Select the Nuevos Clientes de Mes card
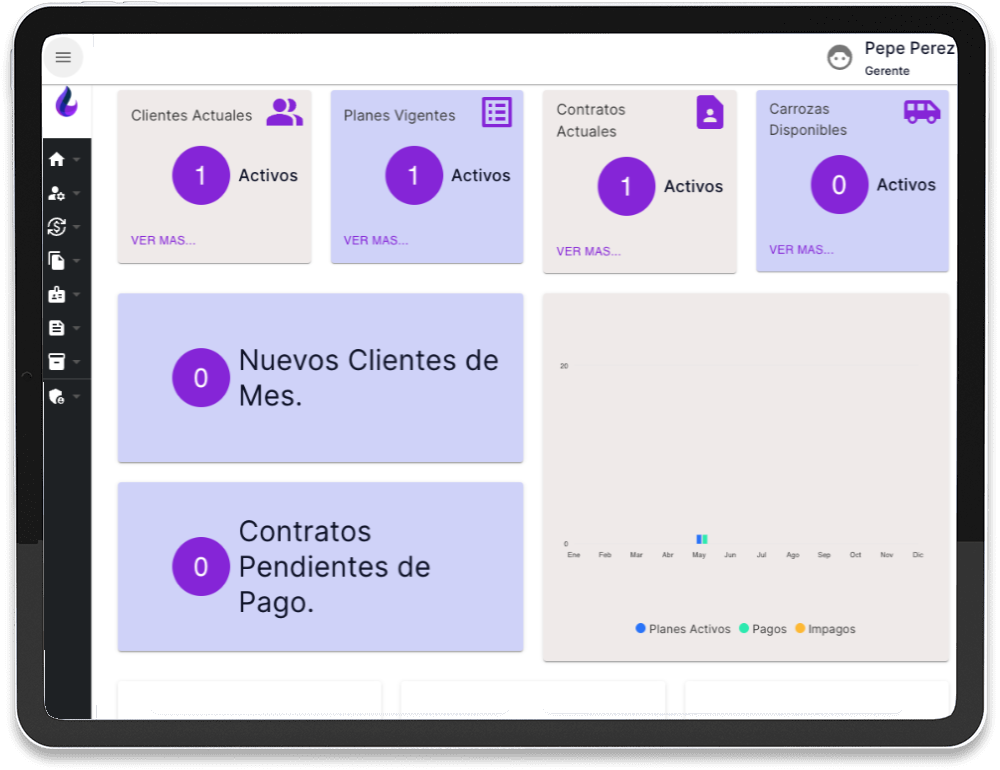 point(320,377)
